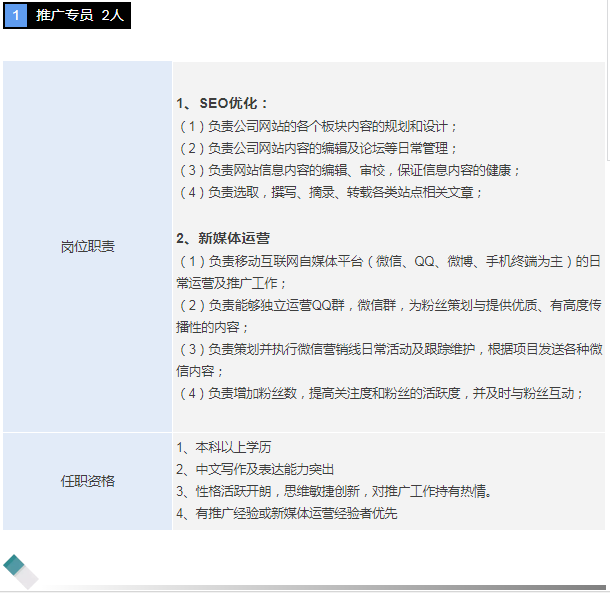Viewport: 610px width, 593px height.
Task: Click the 本科以上学历 requirement
Action: pos(223,447)
